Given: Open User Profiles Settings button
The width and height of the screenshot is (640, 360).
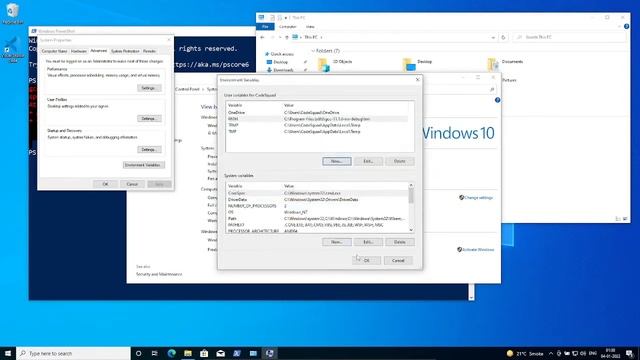Looking at the screenshot, I should pos(149,119).
